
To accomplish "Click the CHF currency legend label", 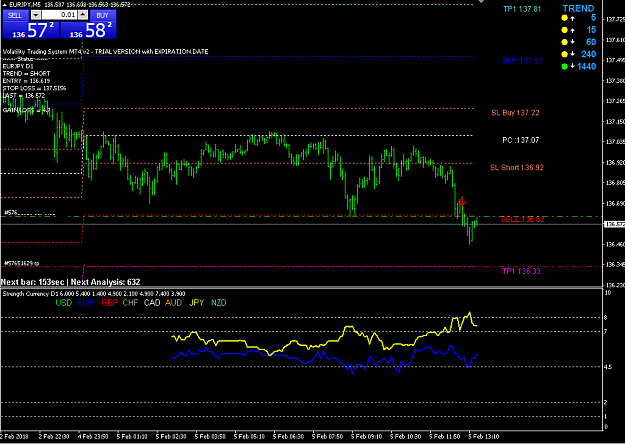I will pos(130,303).
